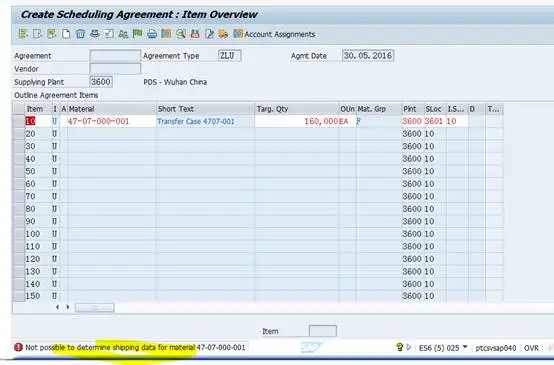Click material cell 47-07-000-001
Screen dimensions: 554x365
(112, 121)
